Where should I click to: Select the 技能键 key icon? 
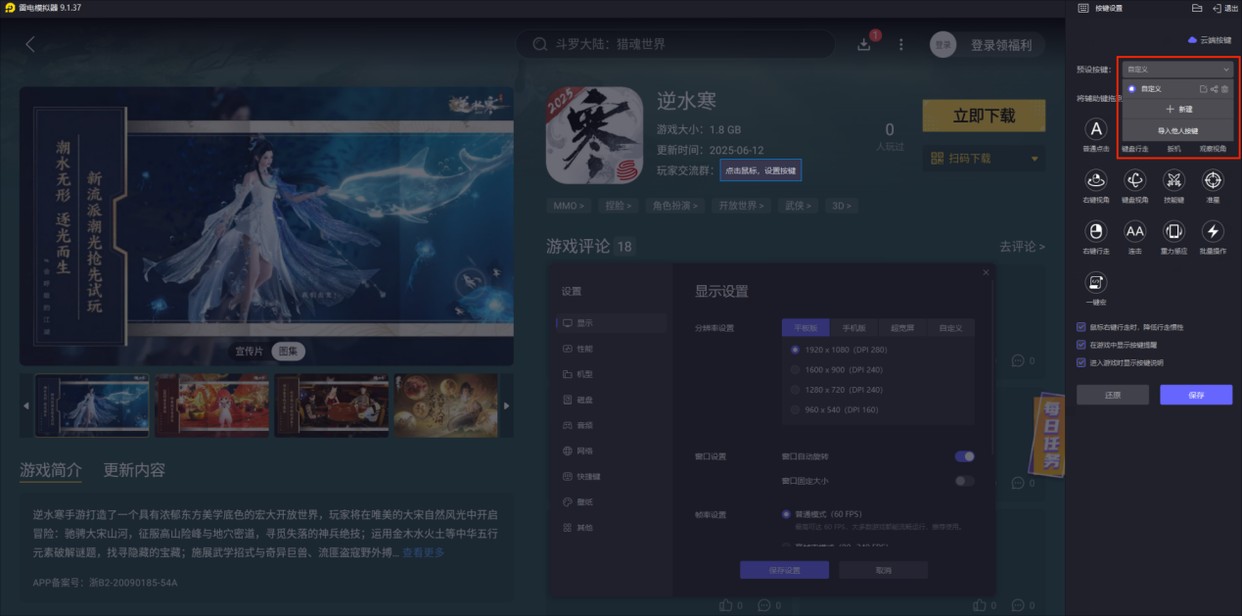[x=1173, y=181]
